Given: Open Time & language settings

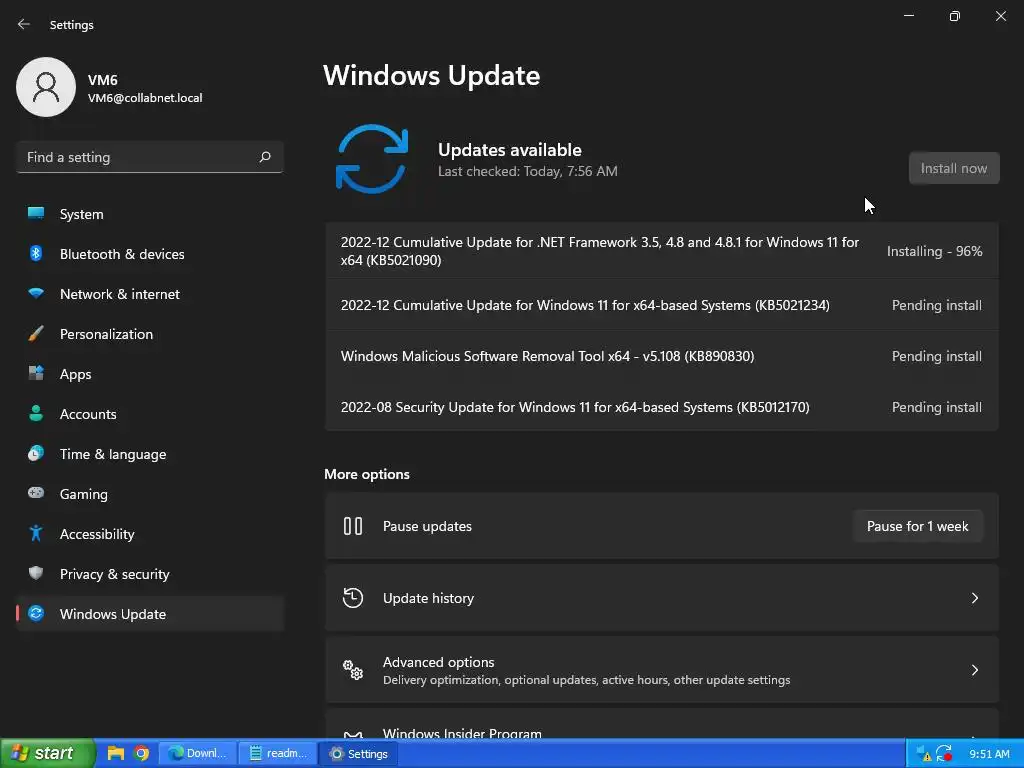Looking at the screenshot, I should (150, 454).
